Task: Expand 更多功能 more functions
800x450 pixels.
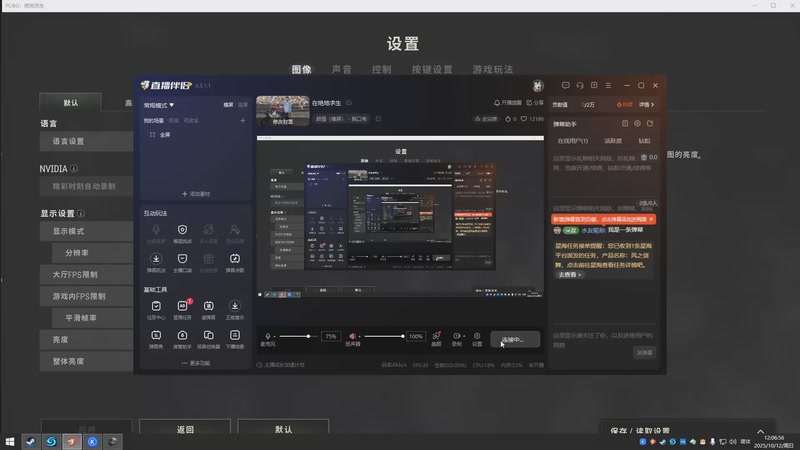Action: tap(196, 363)
